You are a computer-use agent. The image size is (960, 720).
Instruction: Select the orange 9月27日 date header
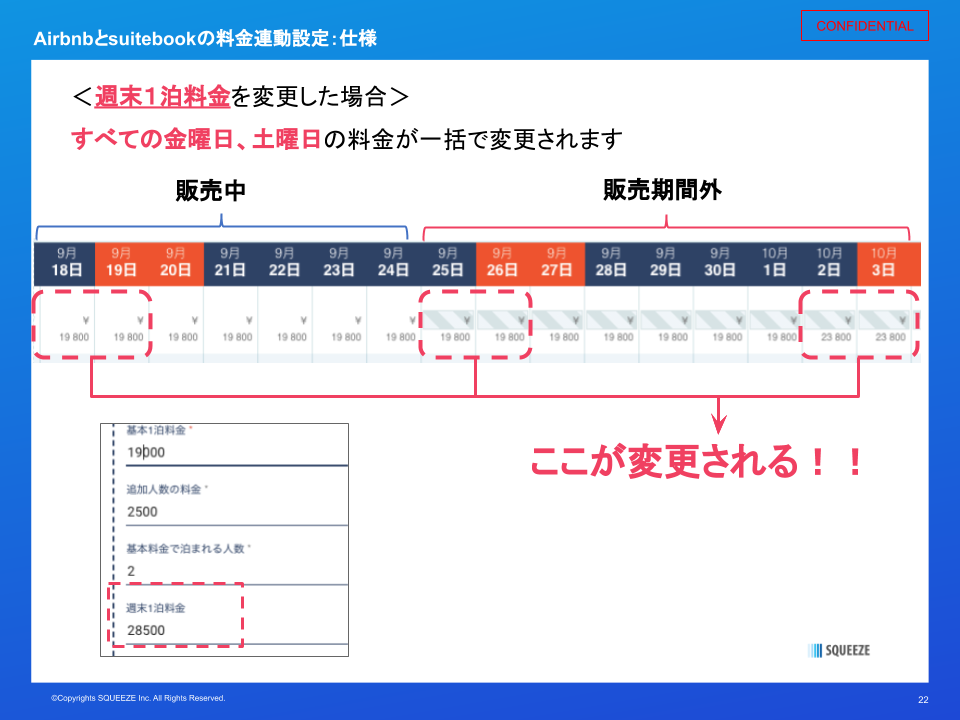pos(557,264)
